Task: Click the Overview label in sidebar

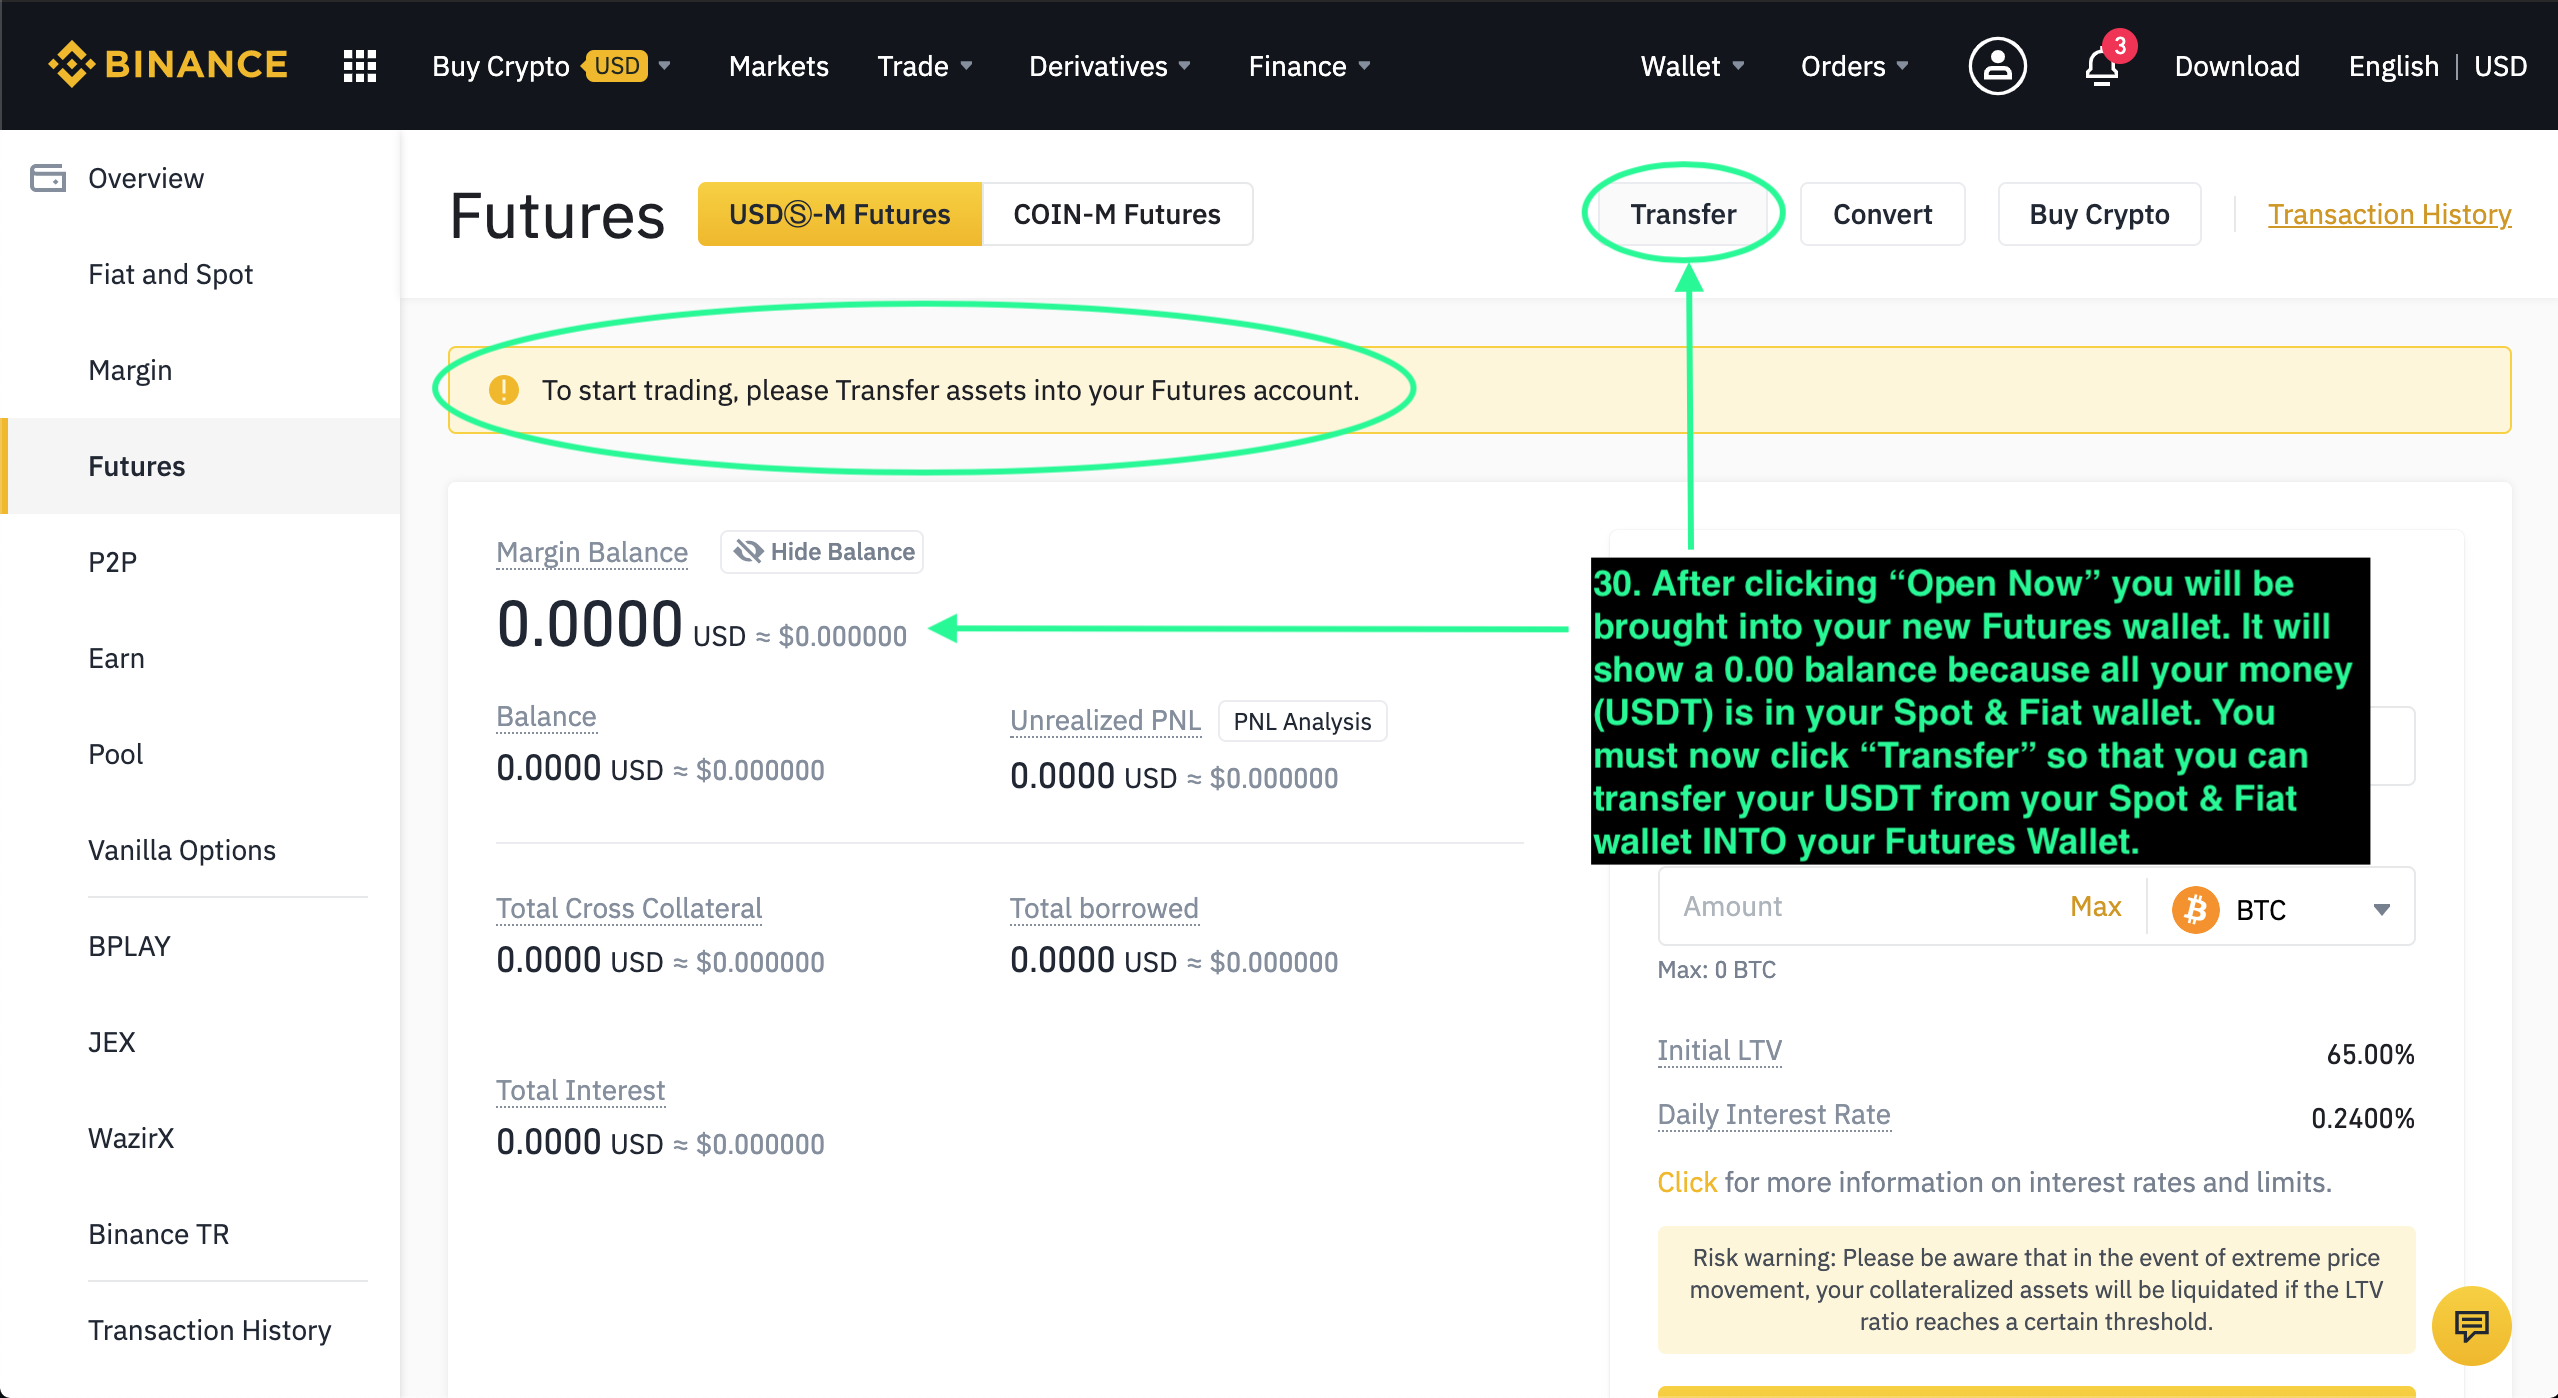Action: tap(146, 178)
